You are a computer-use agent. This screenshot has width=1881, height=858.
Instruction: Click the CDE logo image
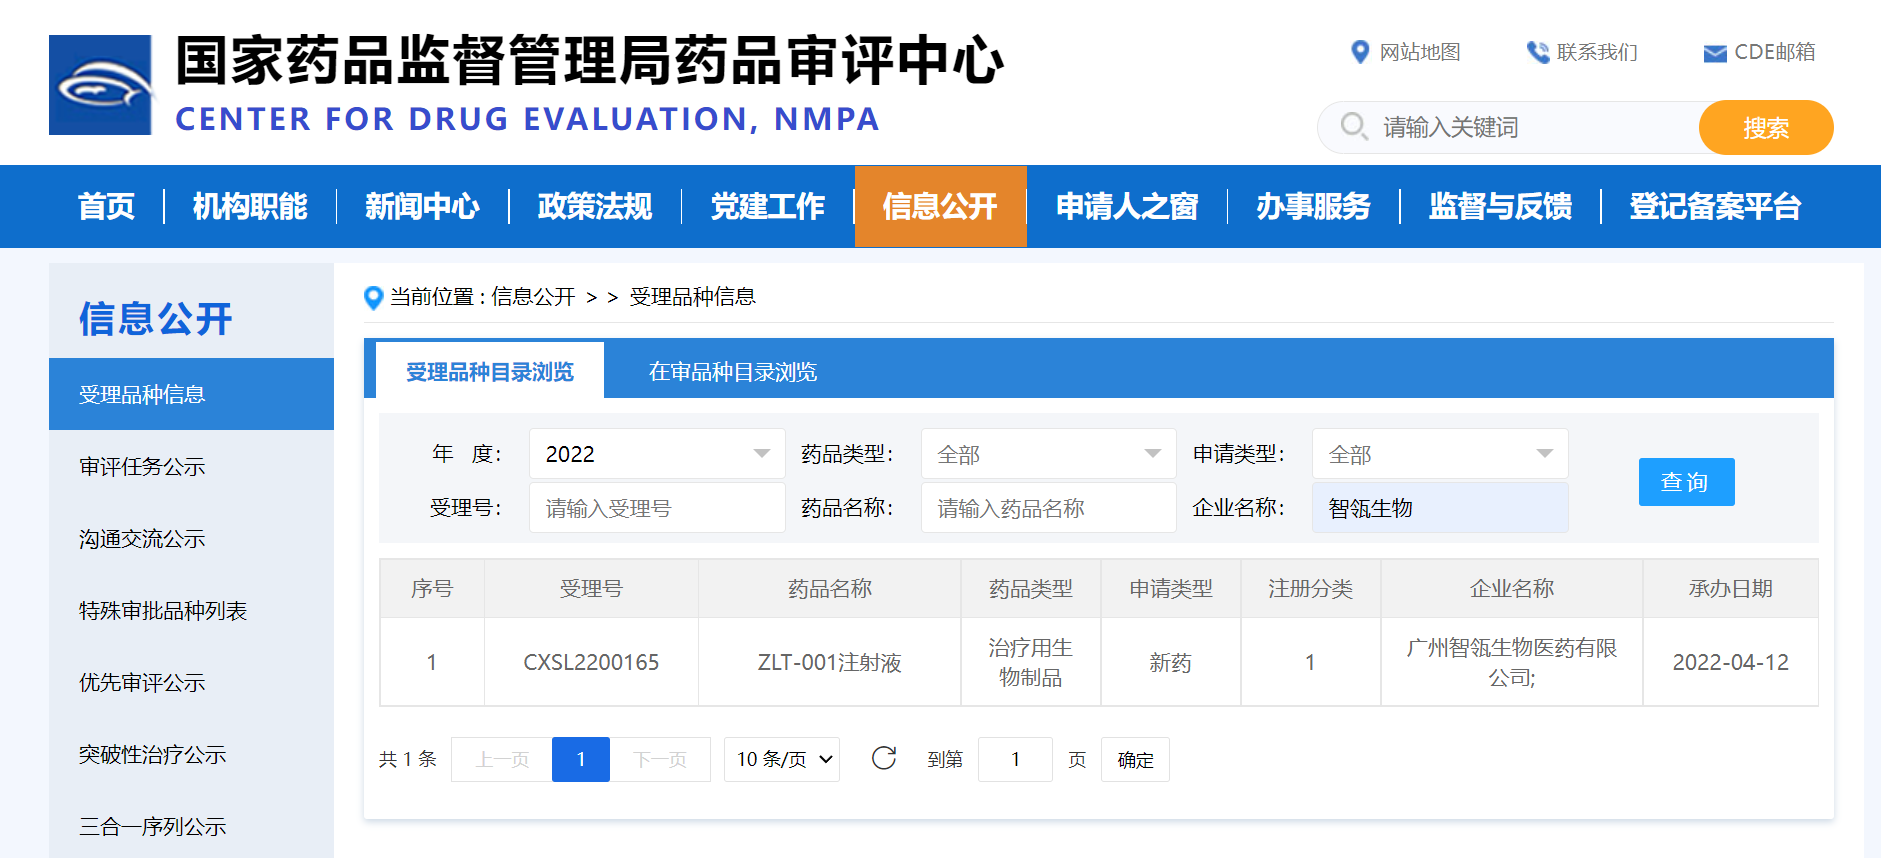coord(101,85)
